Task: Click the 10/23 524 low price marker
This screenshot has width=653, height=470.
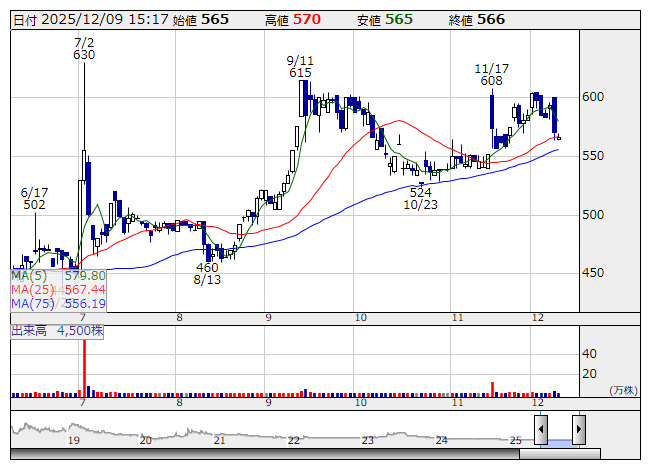Action: (420, 197)
